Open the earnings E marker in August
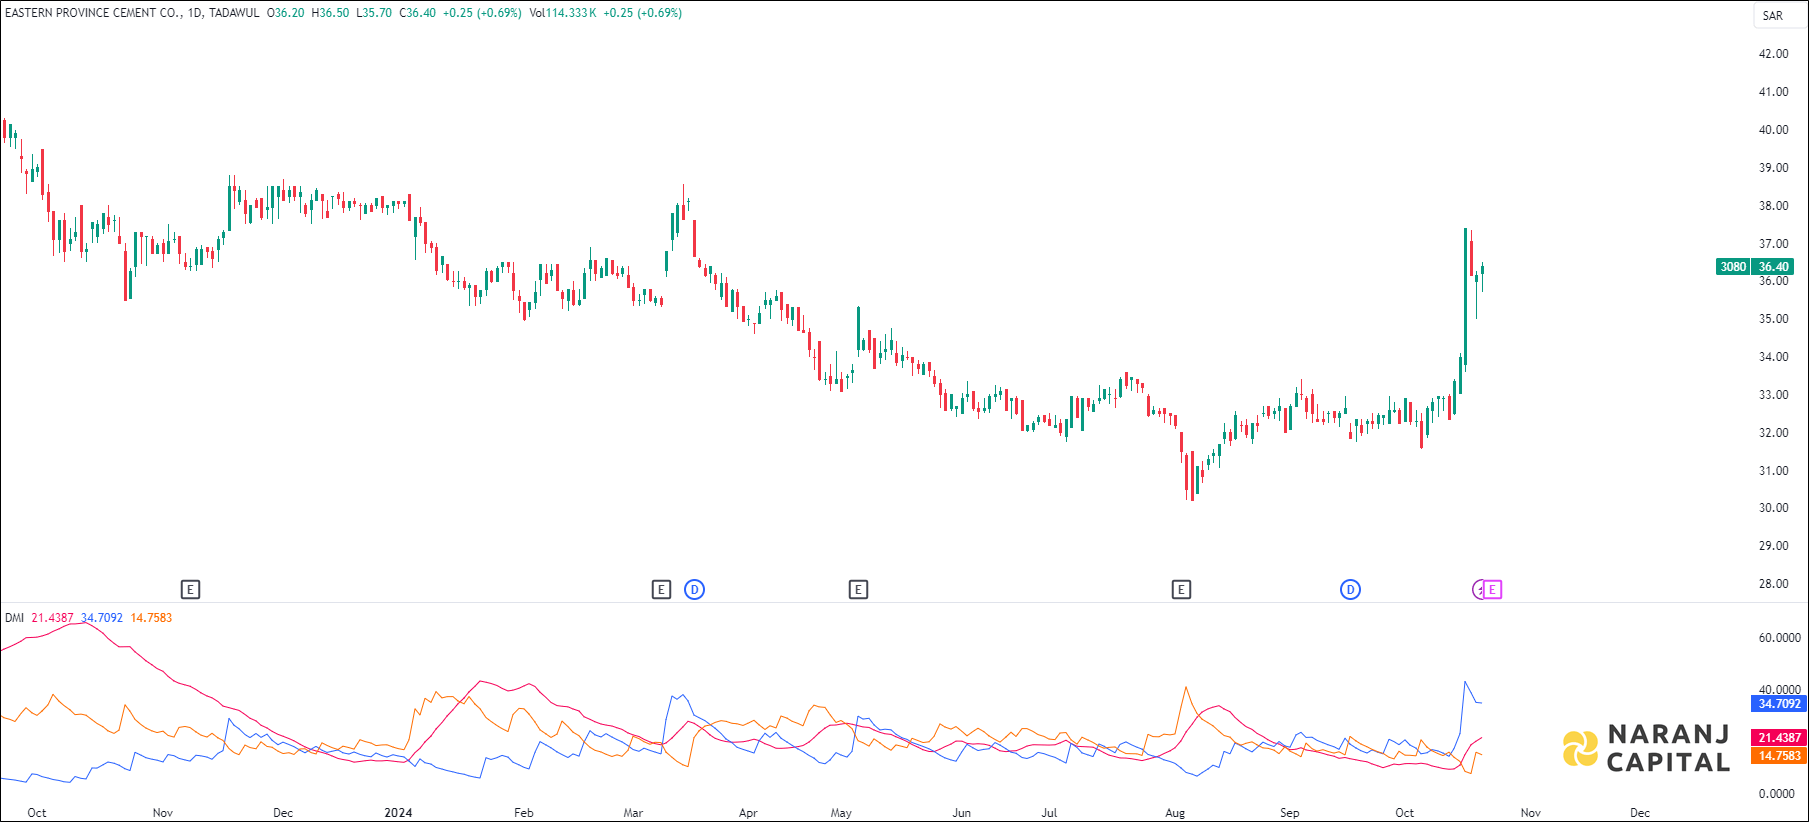 point(1181,589)
